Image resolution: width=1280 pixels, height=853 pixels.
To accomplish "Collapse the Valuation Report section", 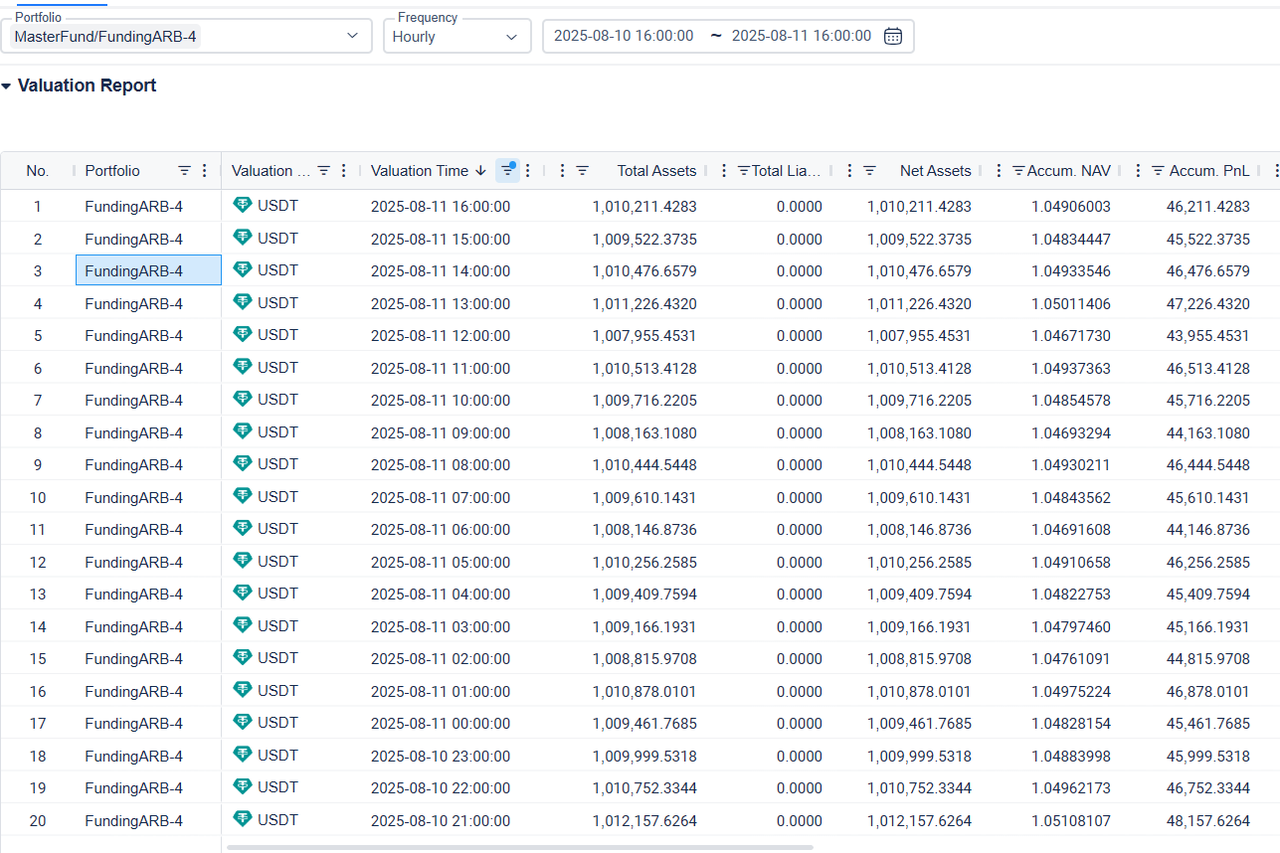I will [x=7, y=87].
